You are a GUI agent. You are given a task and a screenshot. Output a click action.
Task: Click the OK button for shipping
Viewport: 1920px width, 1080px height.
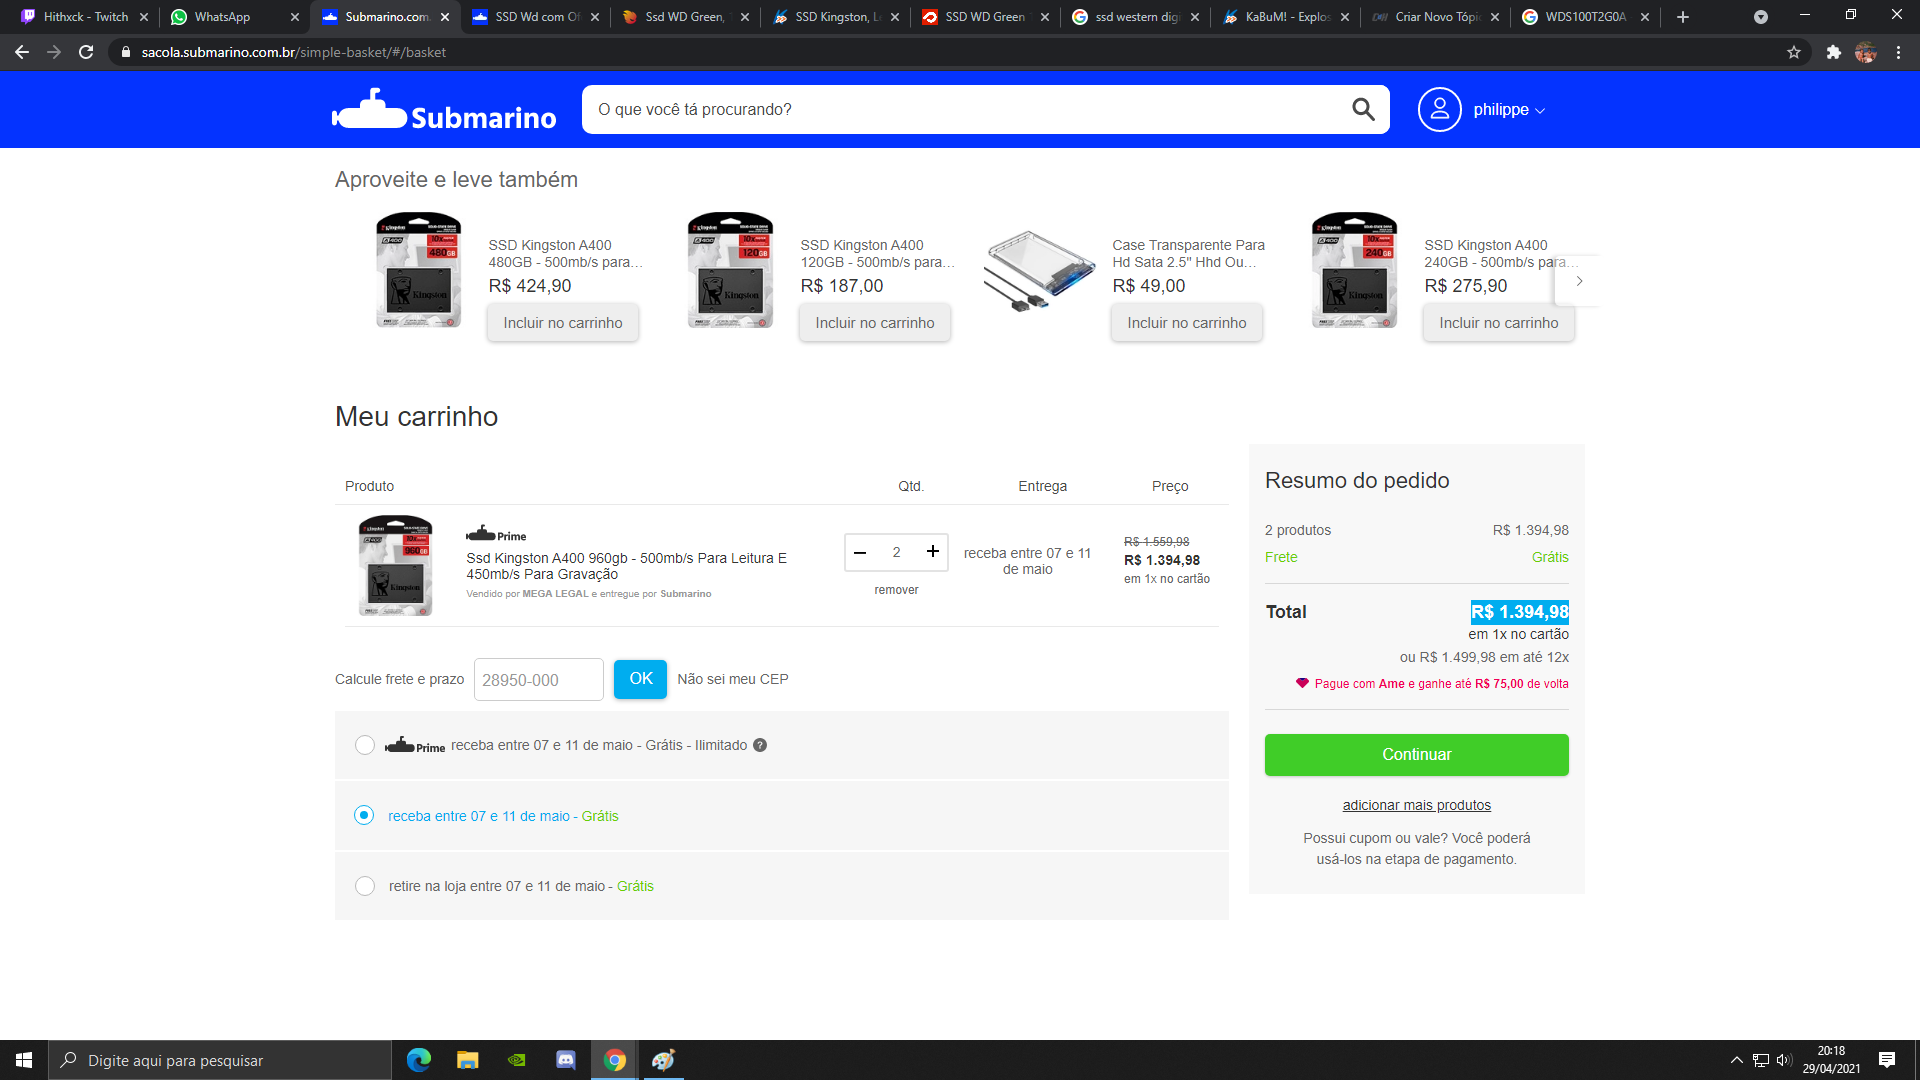tap(640, 679)
